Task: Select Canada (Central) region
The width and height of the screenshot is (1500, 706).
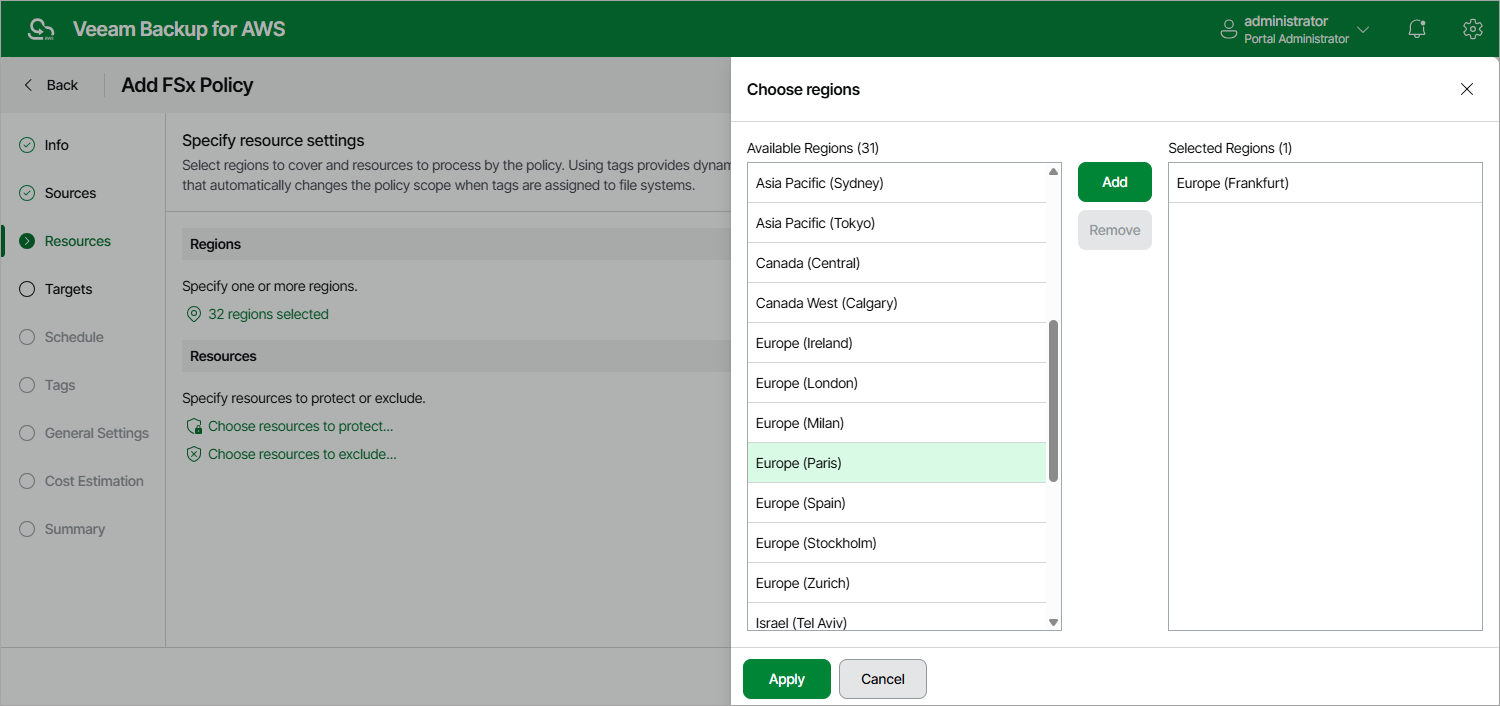Action: (x=897, y=263)
